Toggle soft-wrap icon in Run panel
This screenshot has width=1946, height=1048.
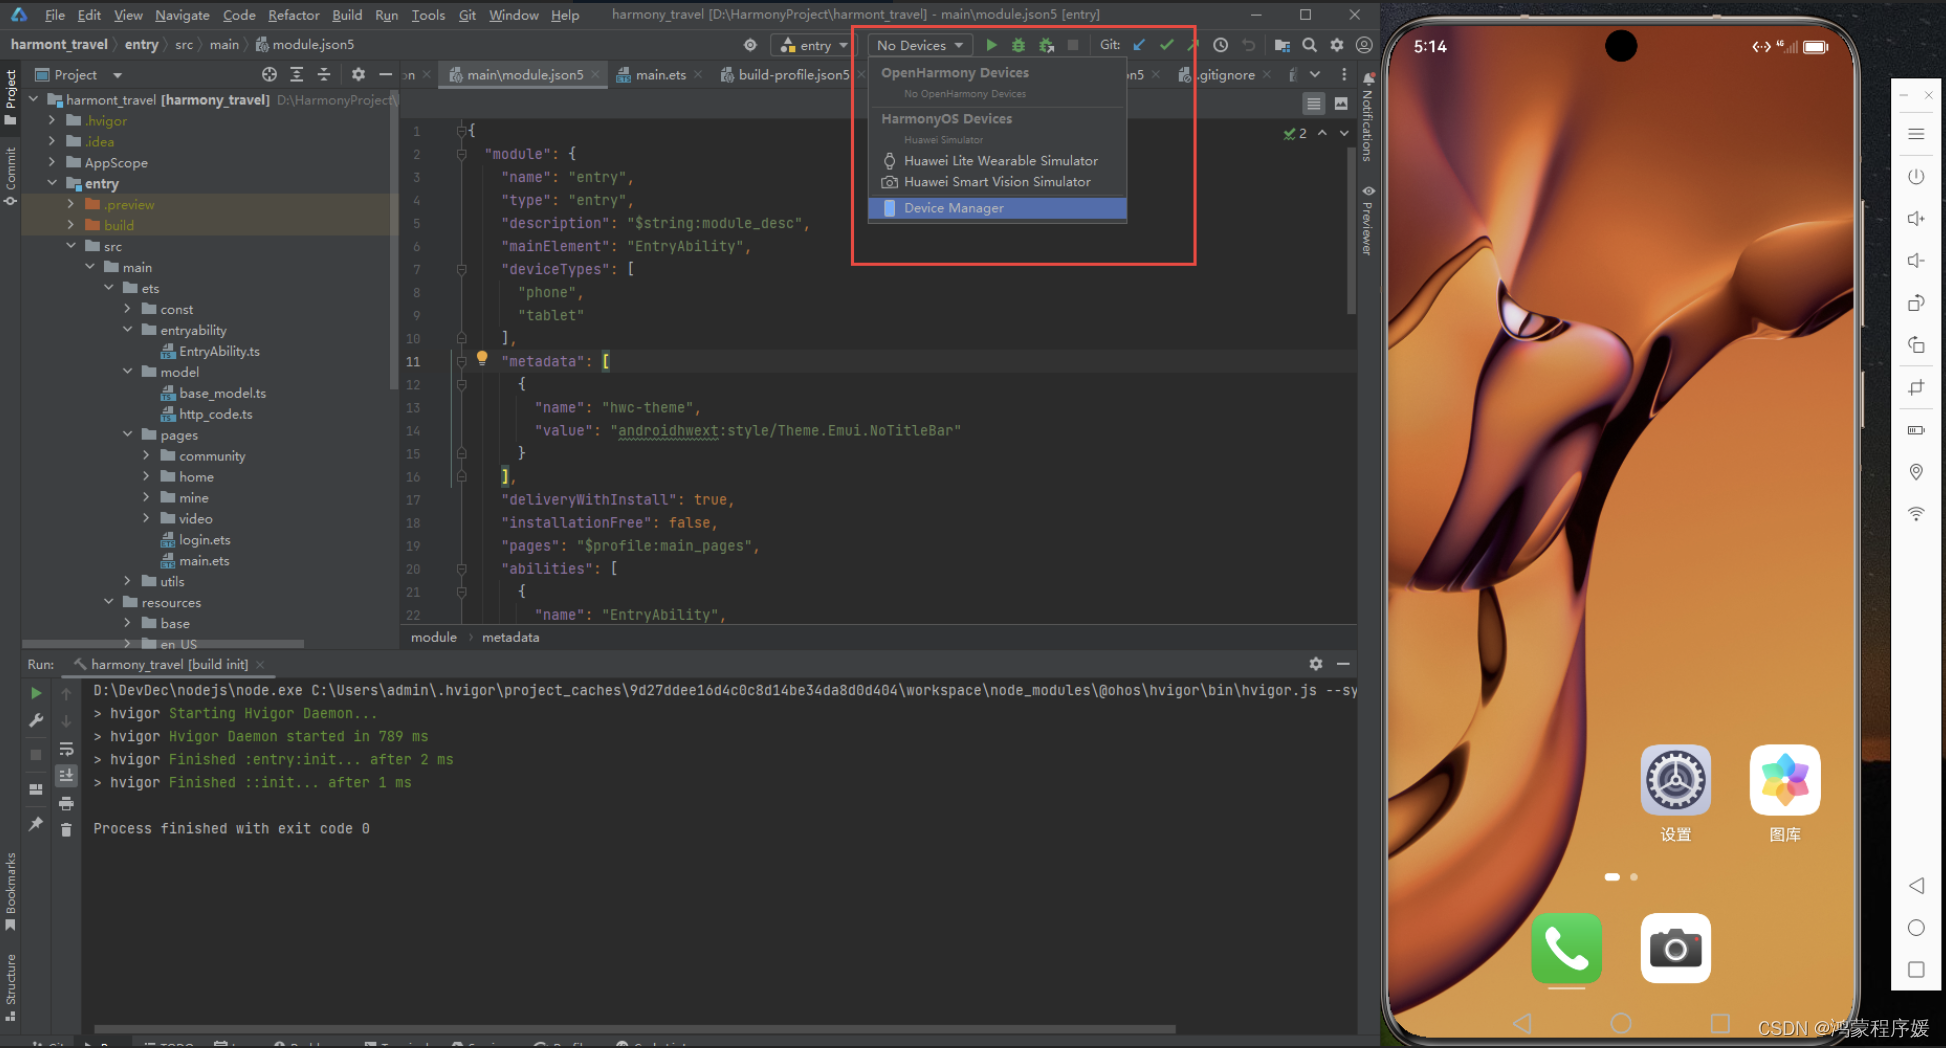[x=66, y=749]
